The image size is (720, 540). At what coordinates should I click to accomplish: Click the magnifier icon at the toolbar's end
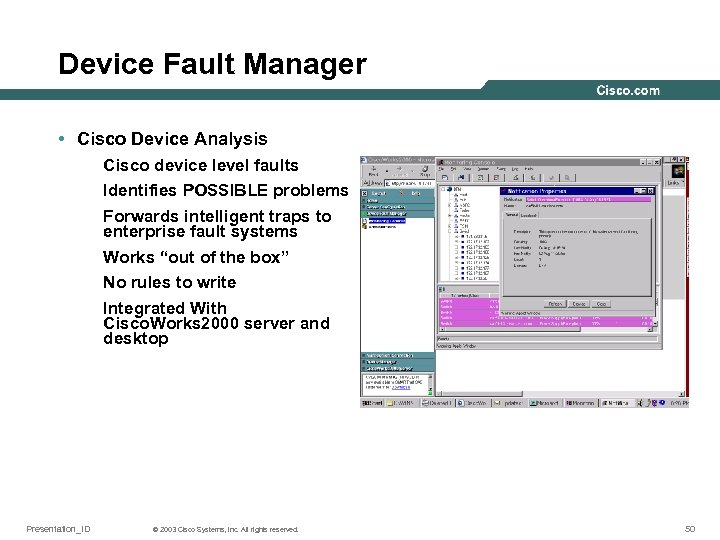(x=568, y=177)
